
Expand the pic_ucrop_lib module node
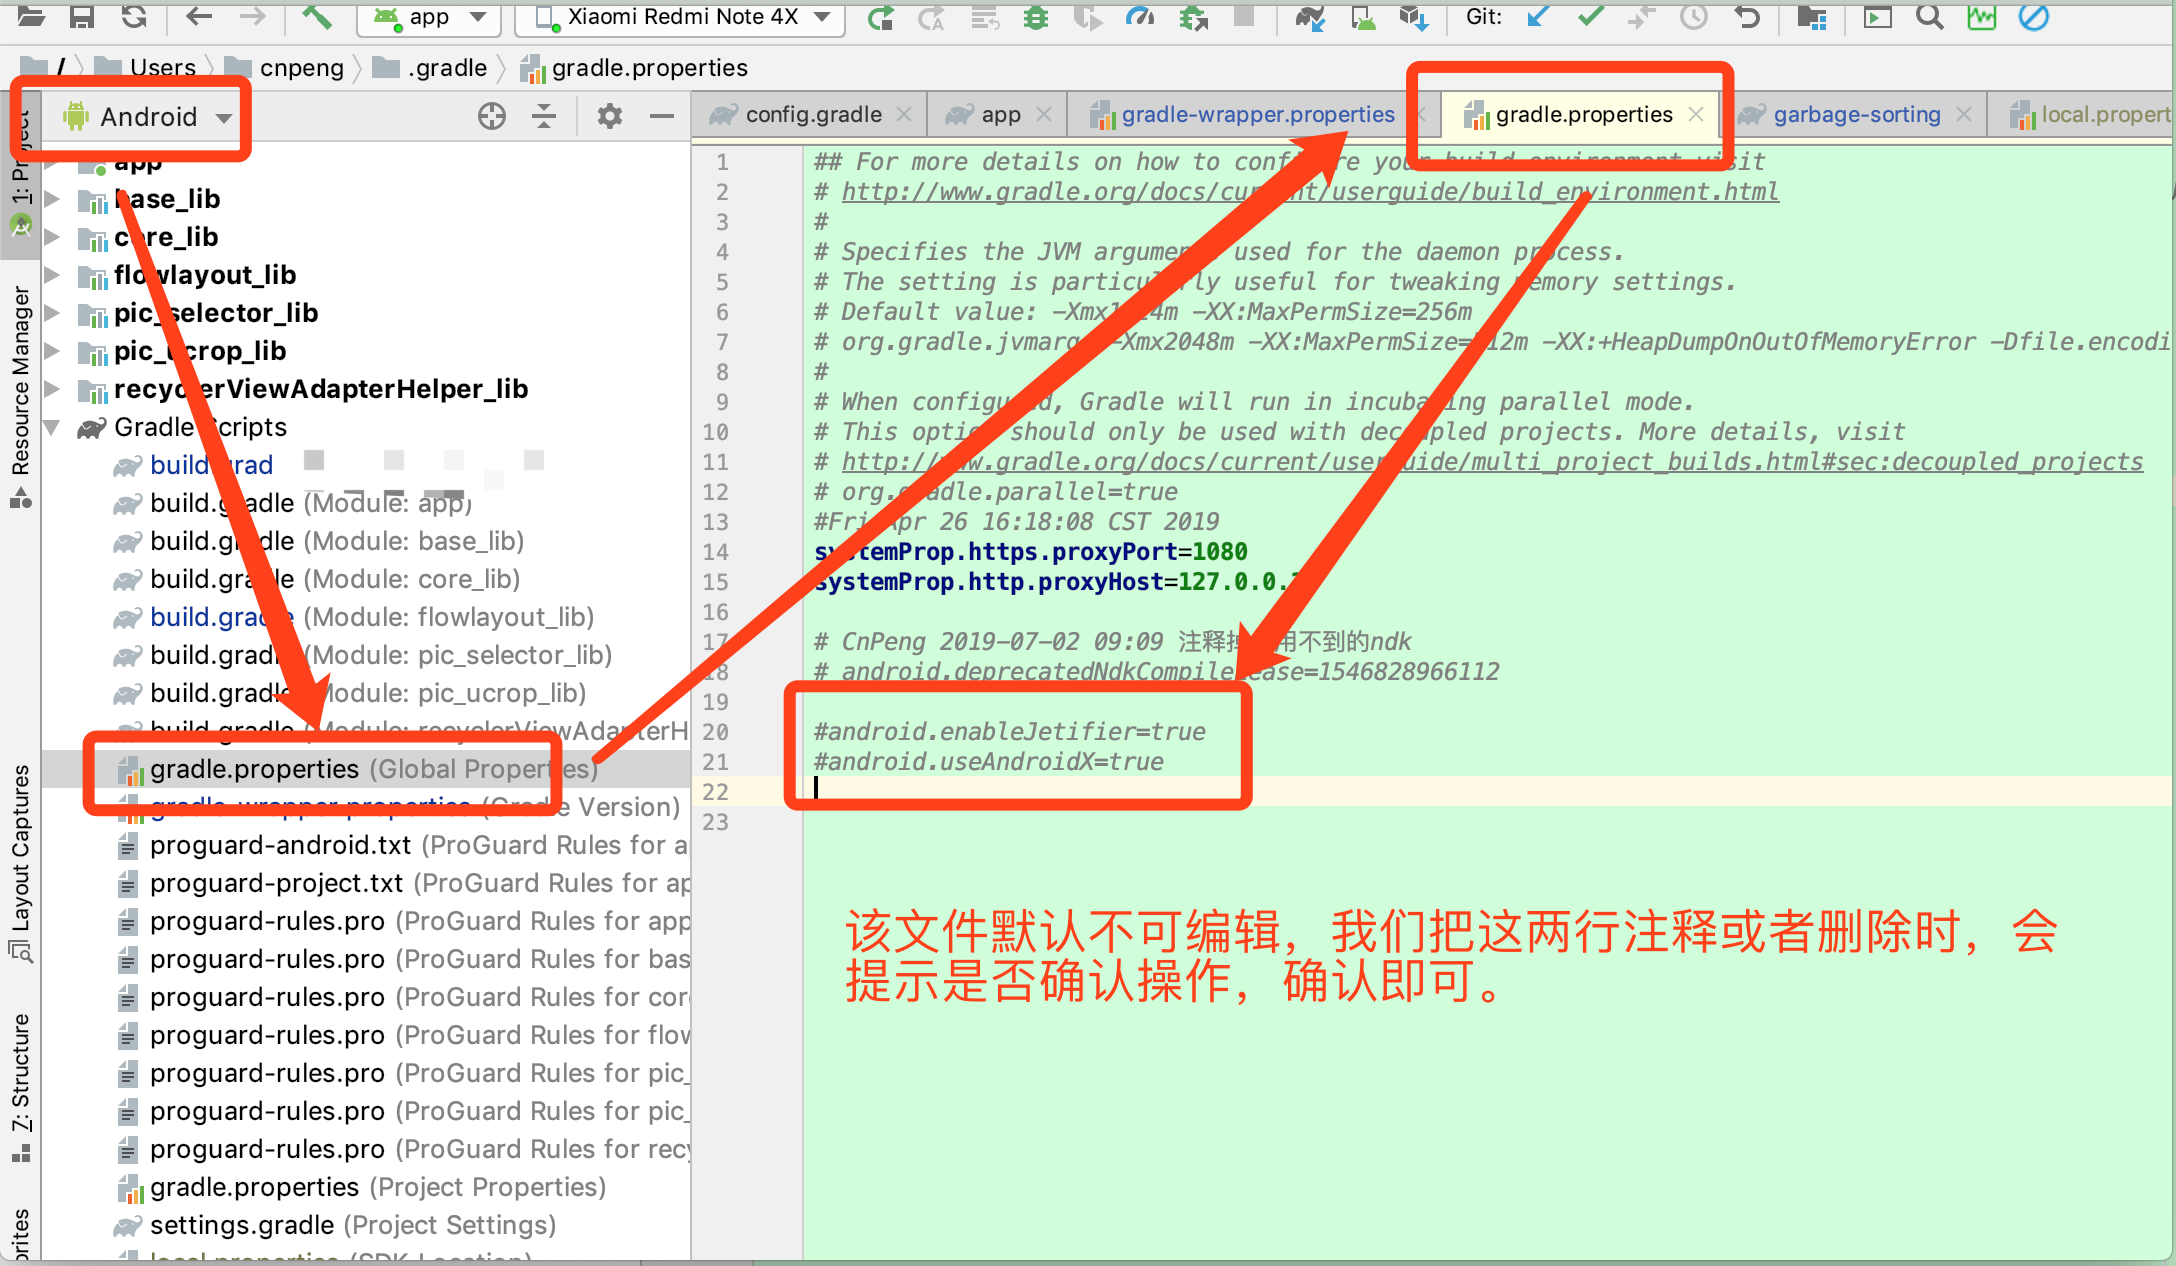(52, 351)
